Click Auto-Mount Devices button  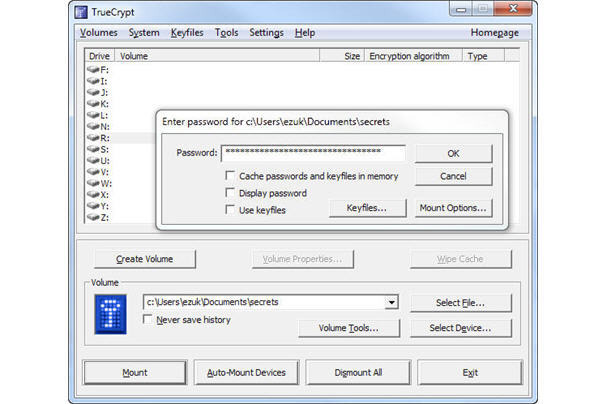click(x=246, y=372)
